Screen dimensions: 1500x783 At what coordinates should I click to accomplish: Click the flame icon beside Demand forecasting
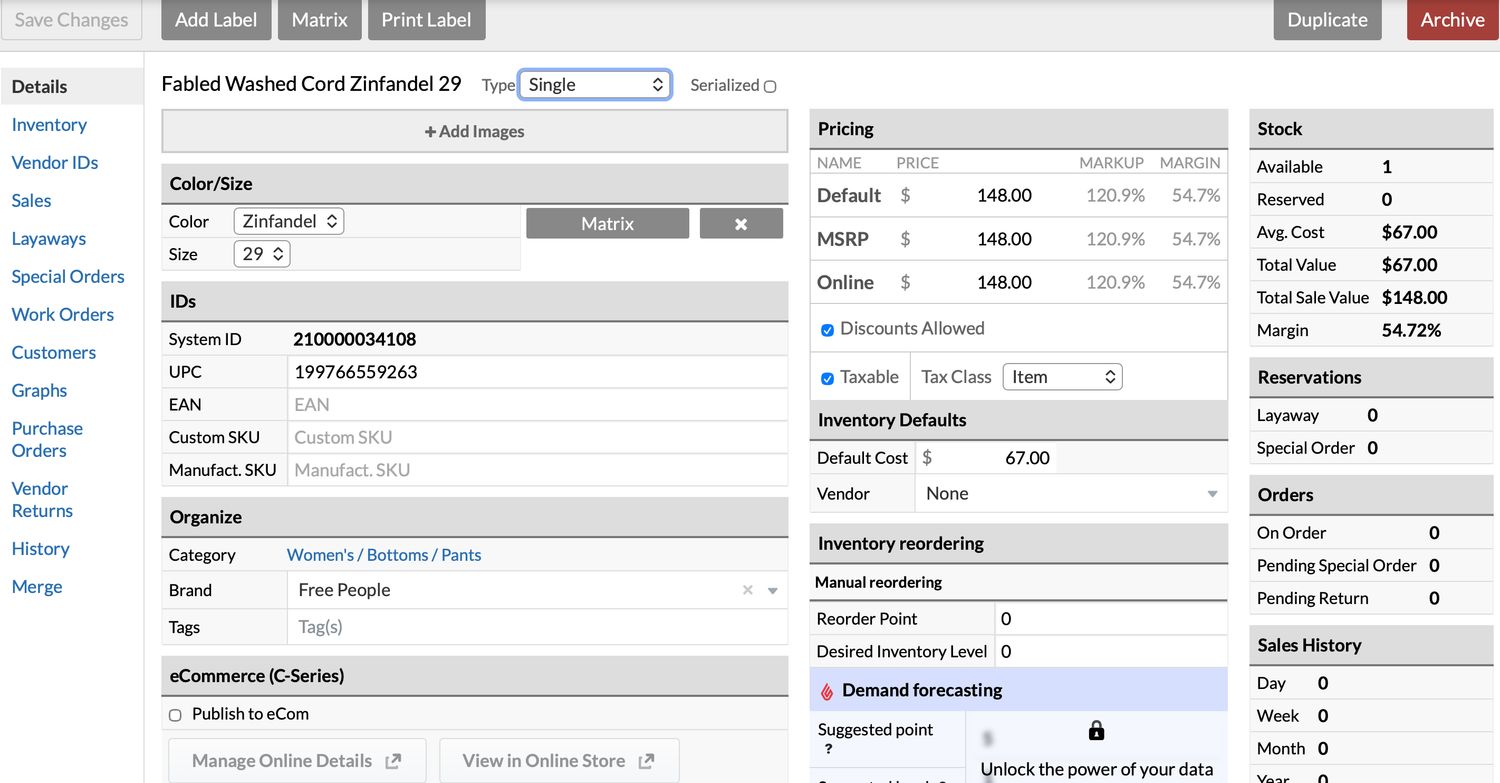[x=827, y=691]
